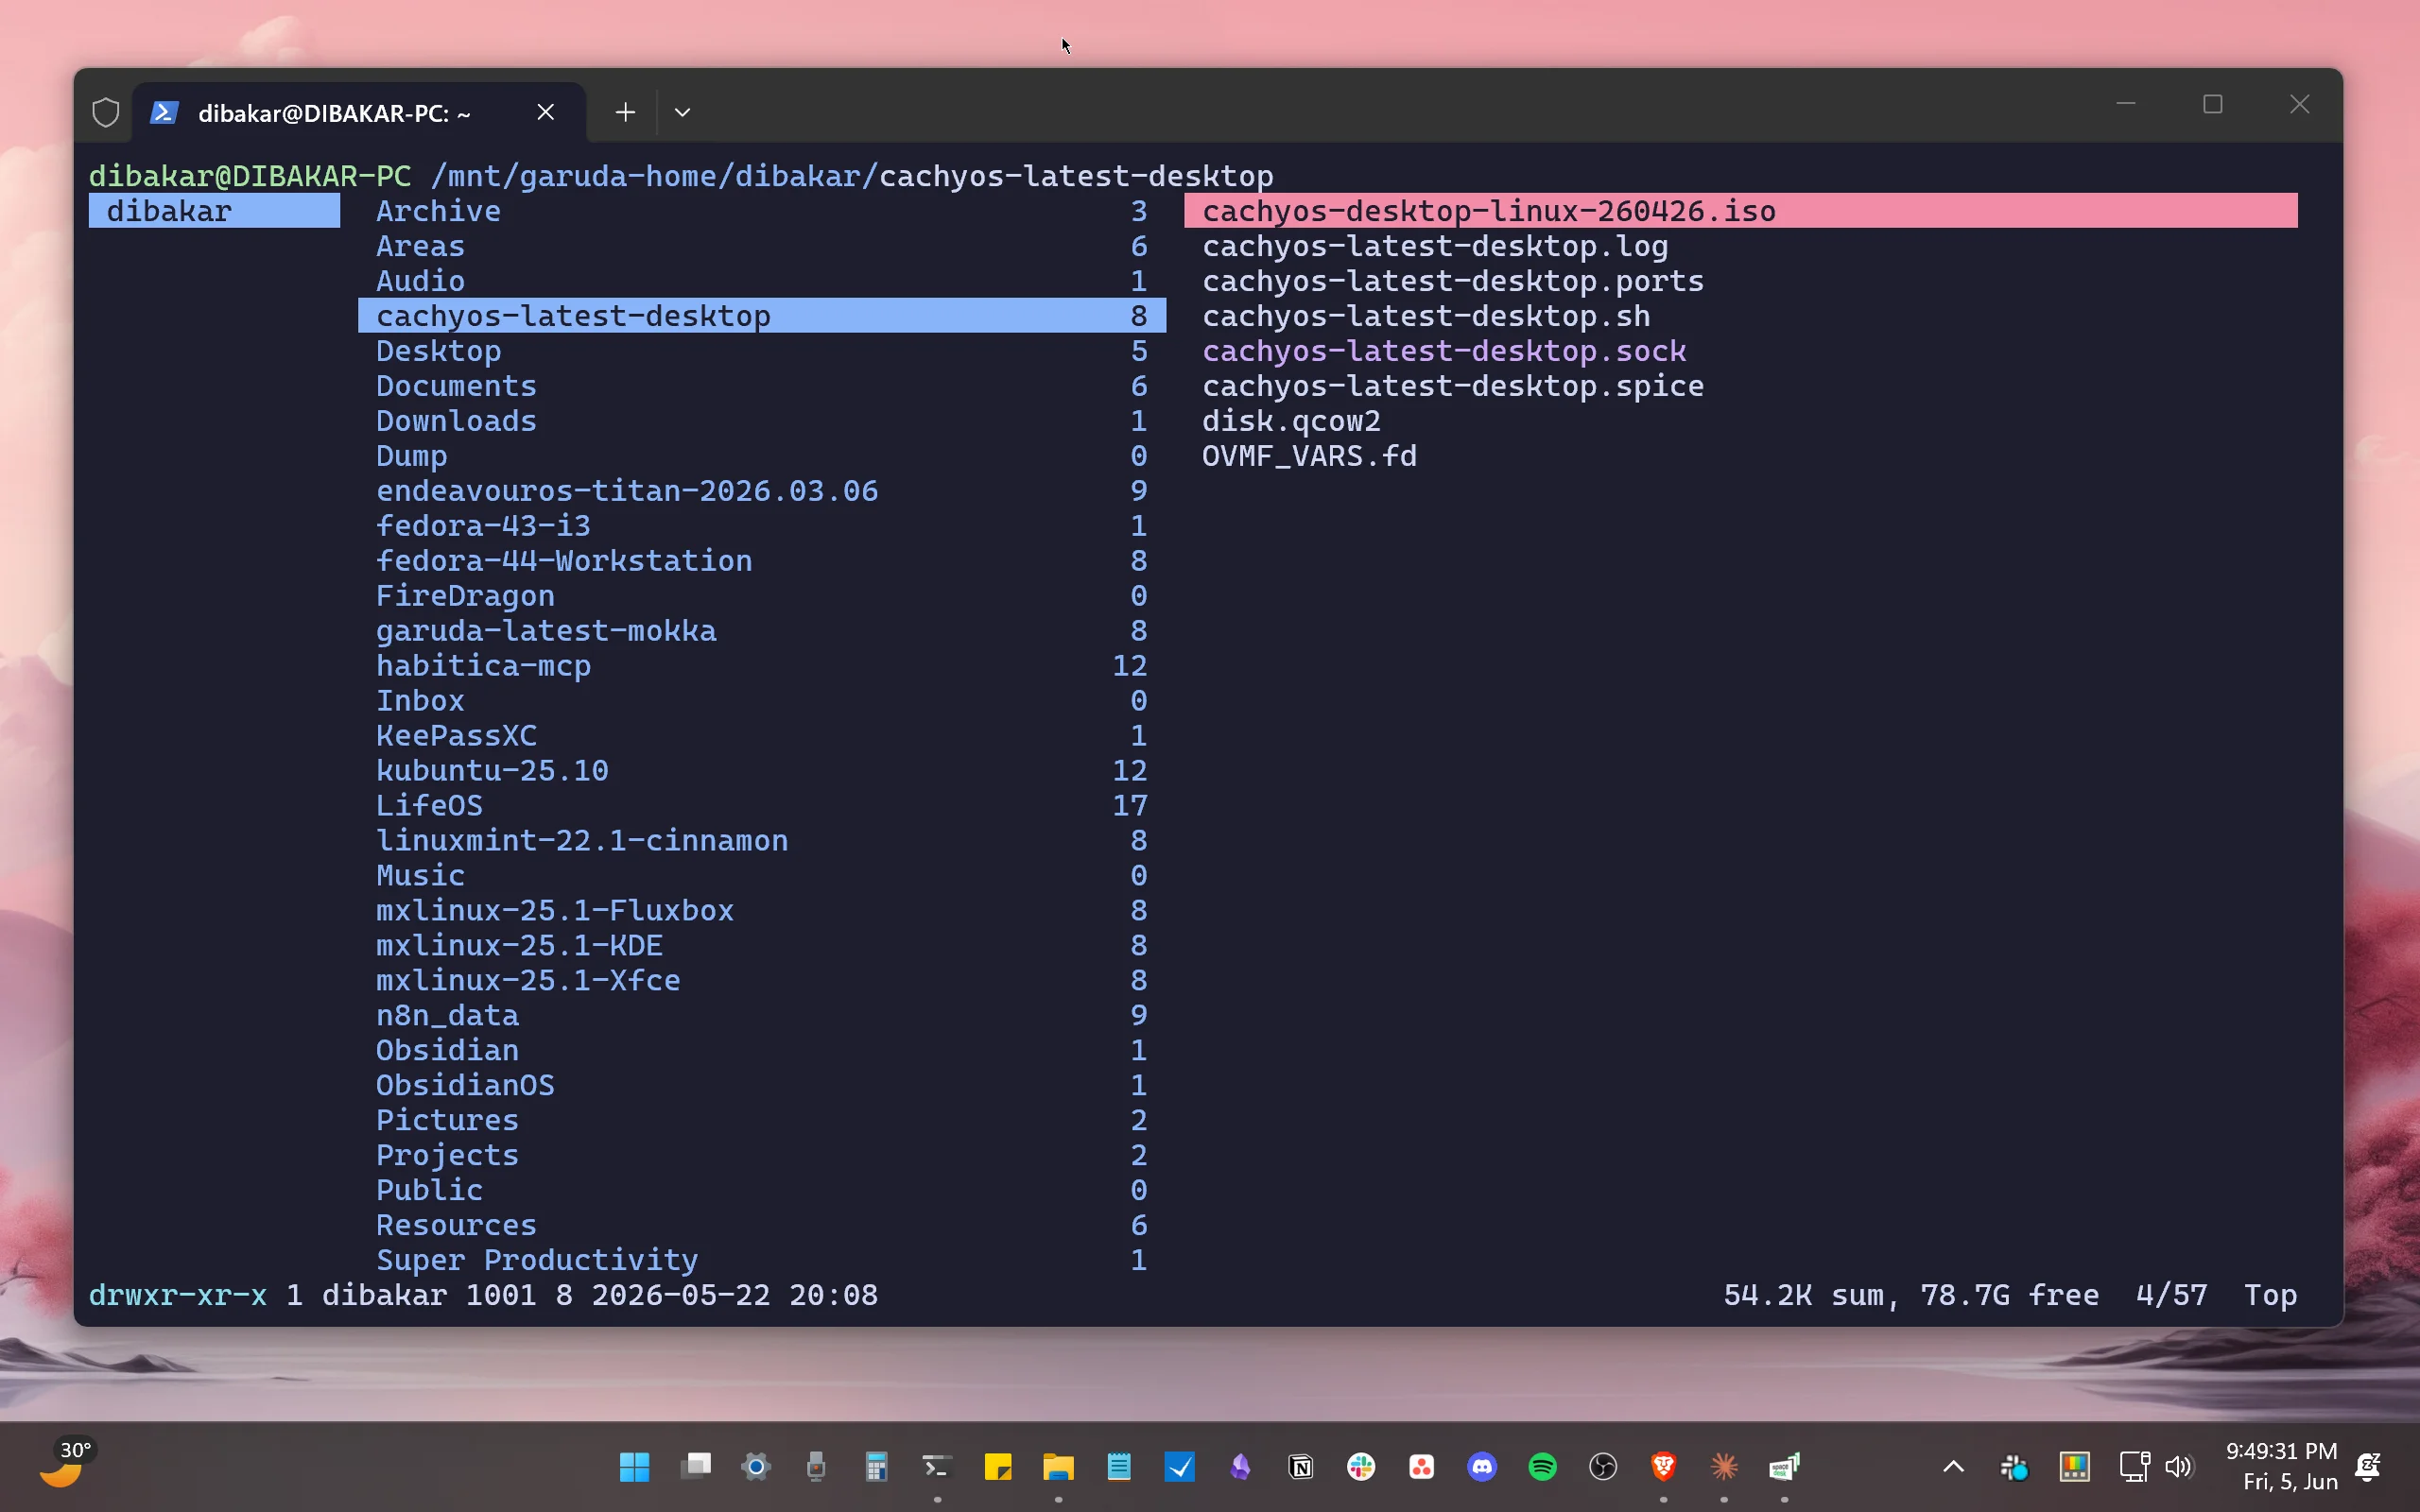Open the Windows Start menu

[x=634, y=1467]
